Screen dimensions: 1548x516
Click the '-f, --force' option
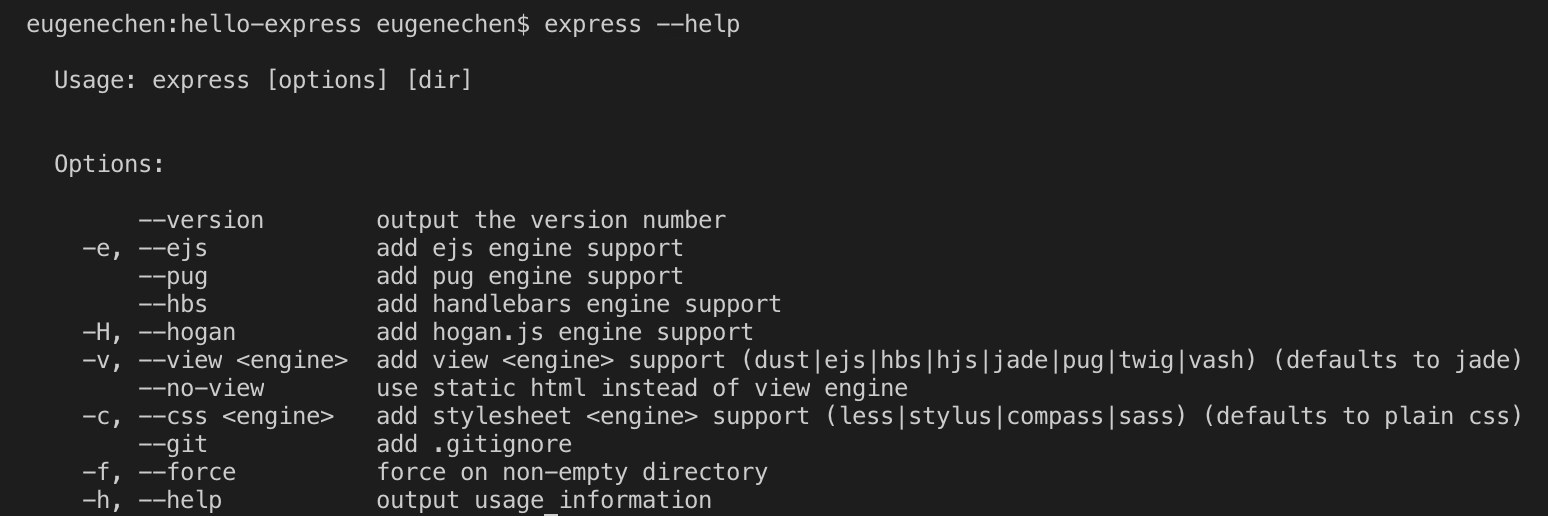(158, 472)
